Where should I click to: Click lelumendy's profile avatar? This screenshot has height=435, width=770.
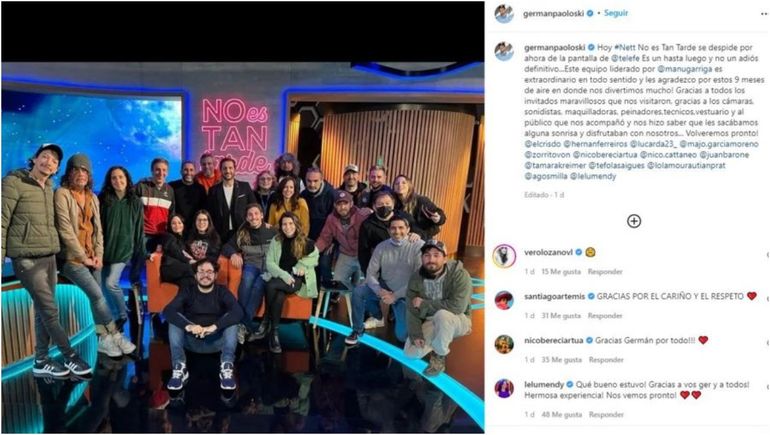(x=504, y=388)
